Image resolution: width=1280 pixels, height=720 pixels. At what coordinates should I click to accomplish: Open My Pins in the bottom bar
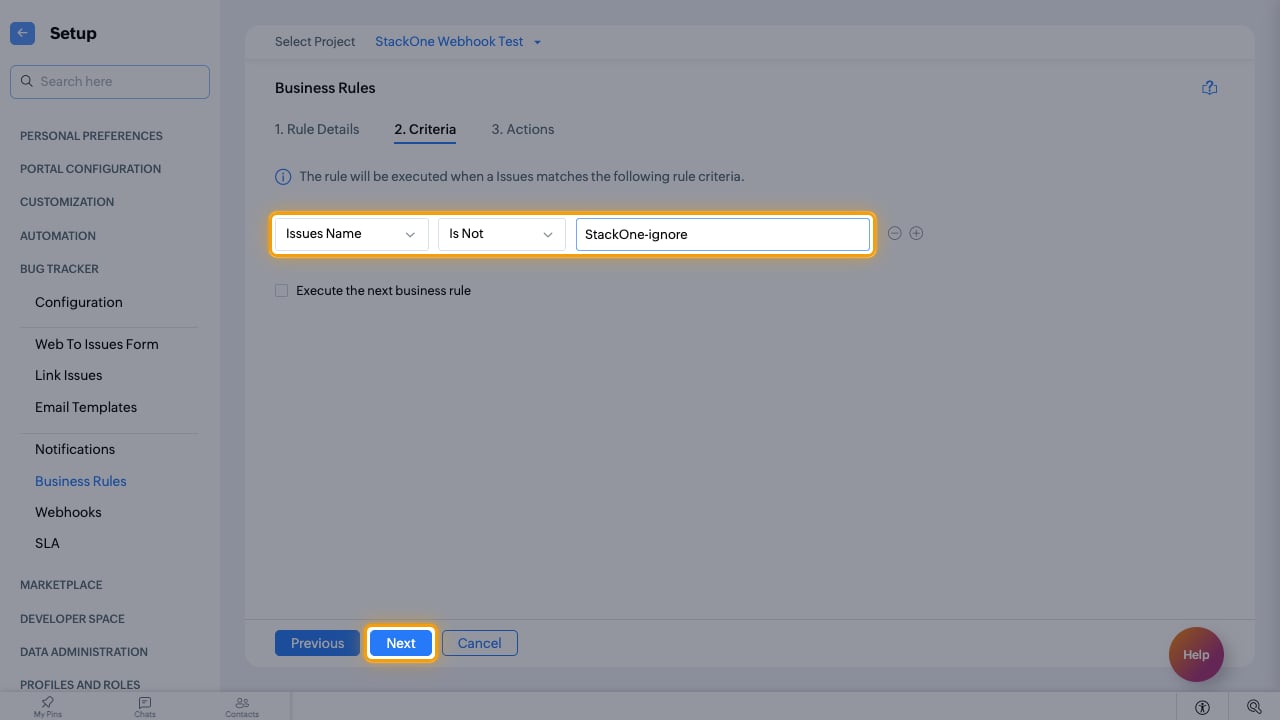point(47,707)
